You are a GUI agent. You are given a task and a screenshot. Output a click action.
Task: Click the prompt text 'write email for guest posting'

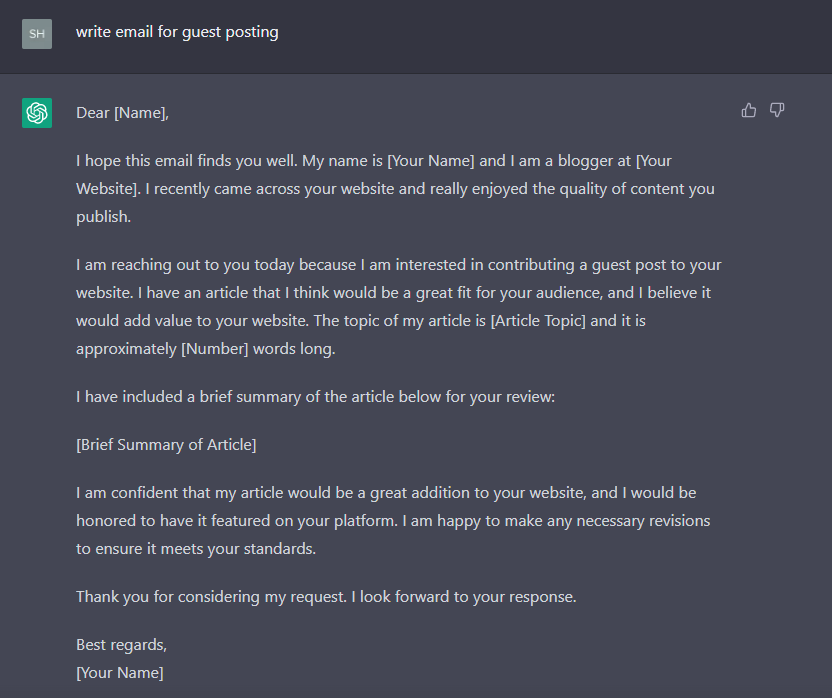(177, 32)
